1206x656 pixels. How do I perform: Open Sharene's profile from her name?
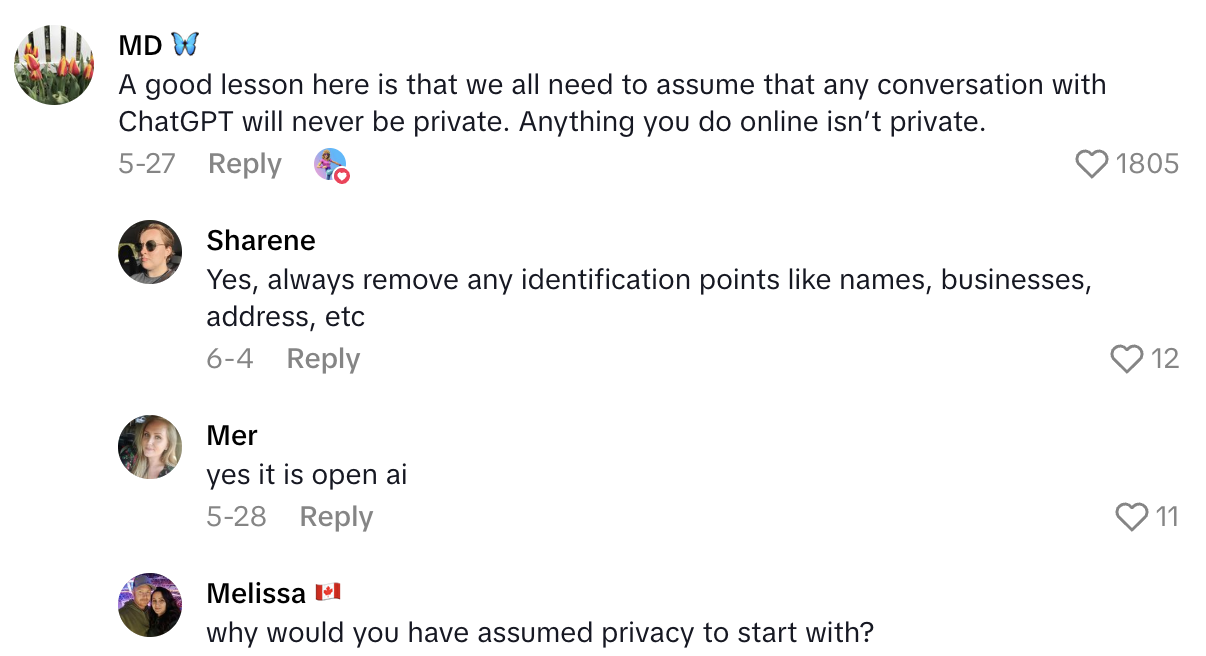pyautogui.click(x=260, y=241)
